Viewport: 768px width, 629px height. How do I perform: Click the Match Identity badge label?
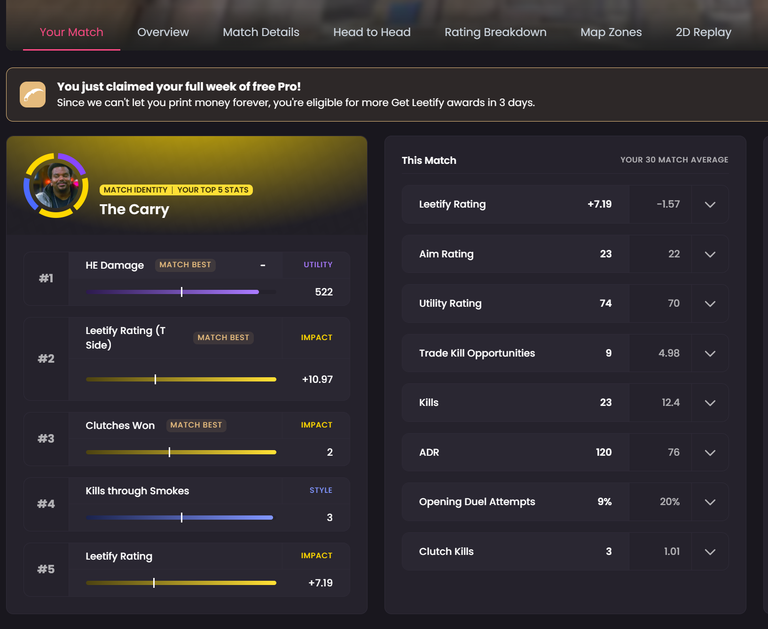[135, 190]
